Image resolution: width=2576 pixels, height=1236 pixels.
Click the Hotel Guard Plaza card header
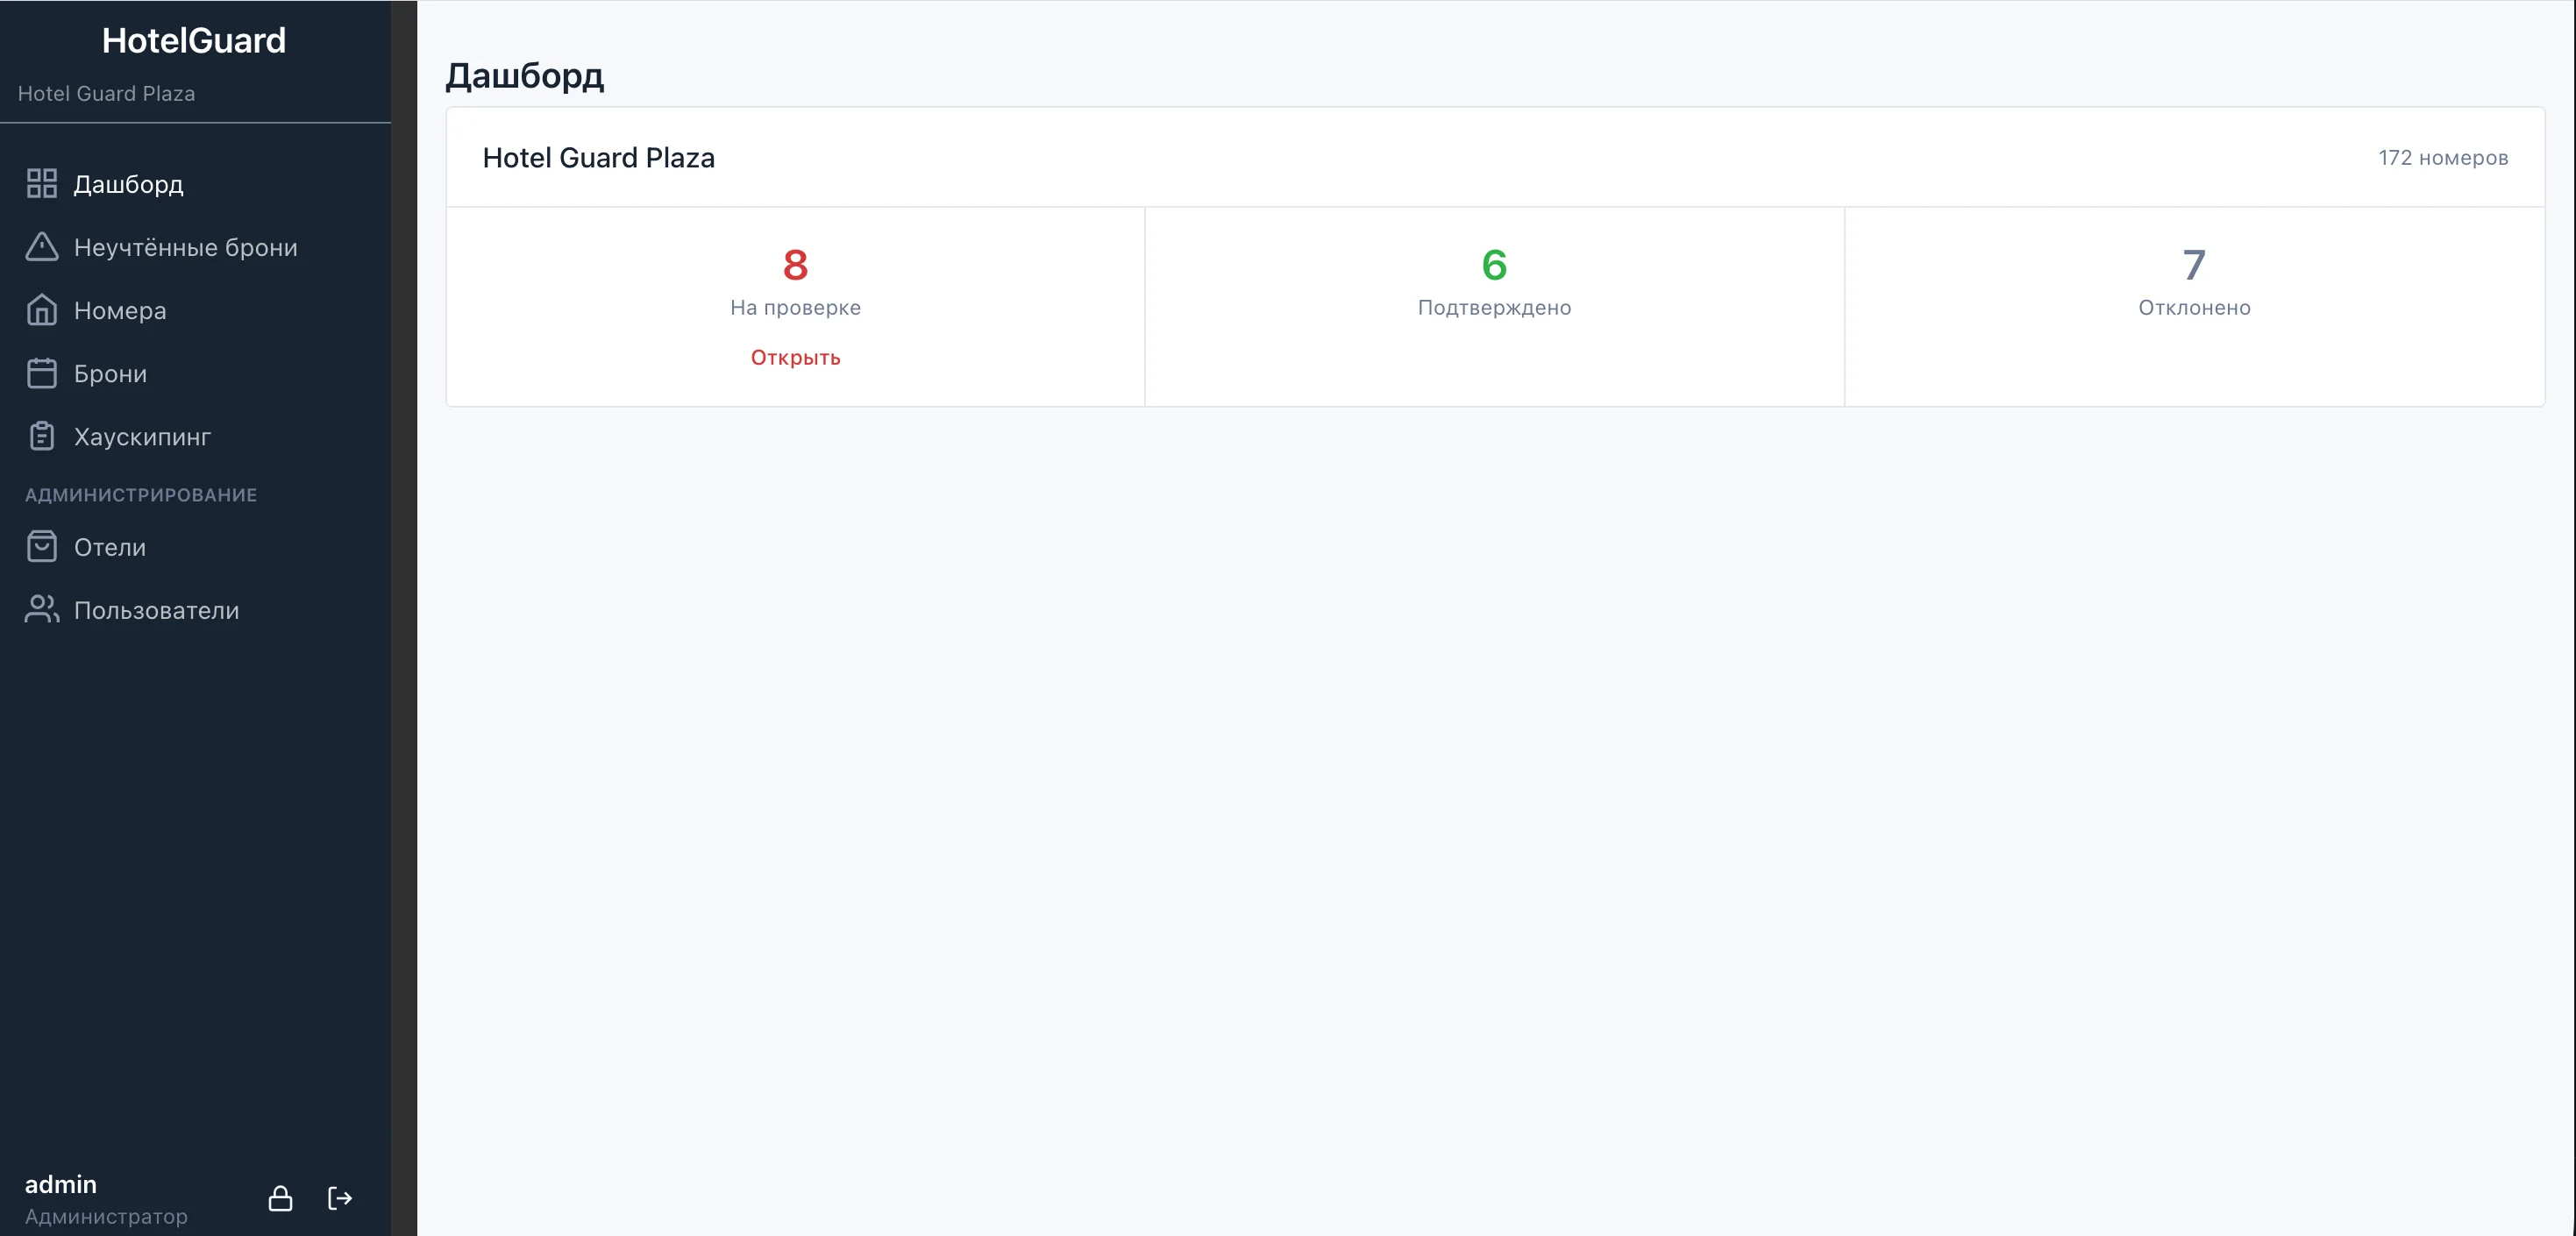pyautogui.click(x=598, y=158)
